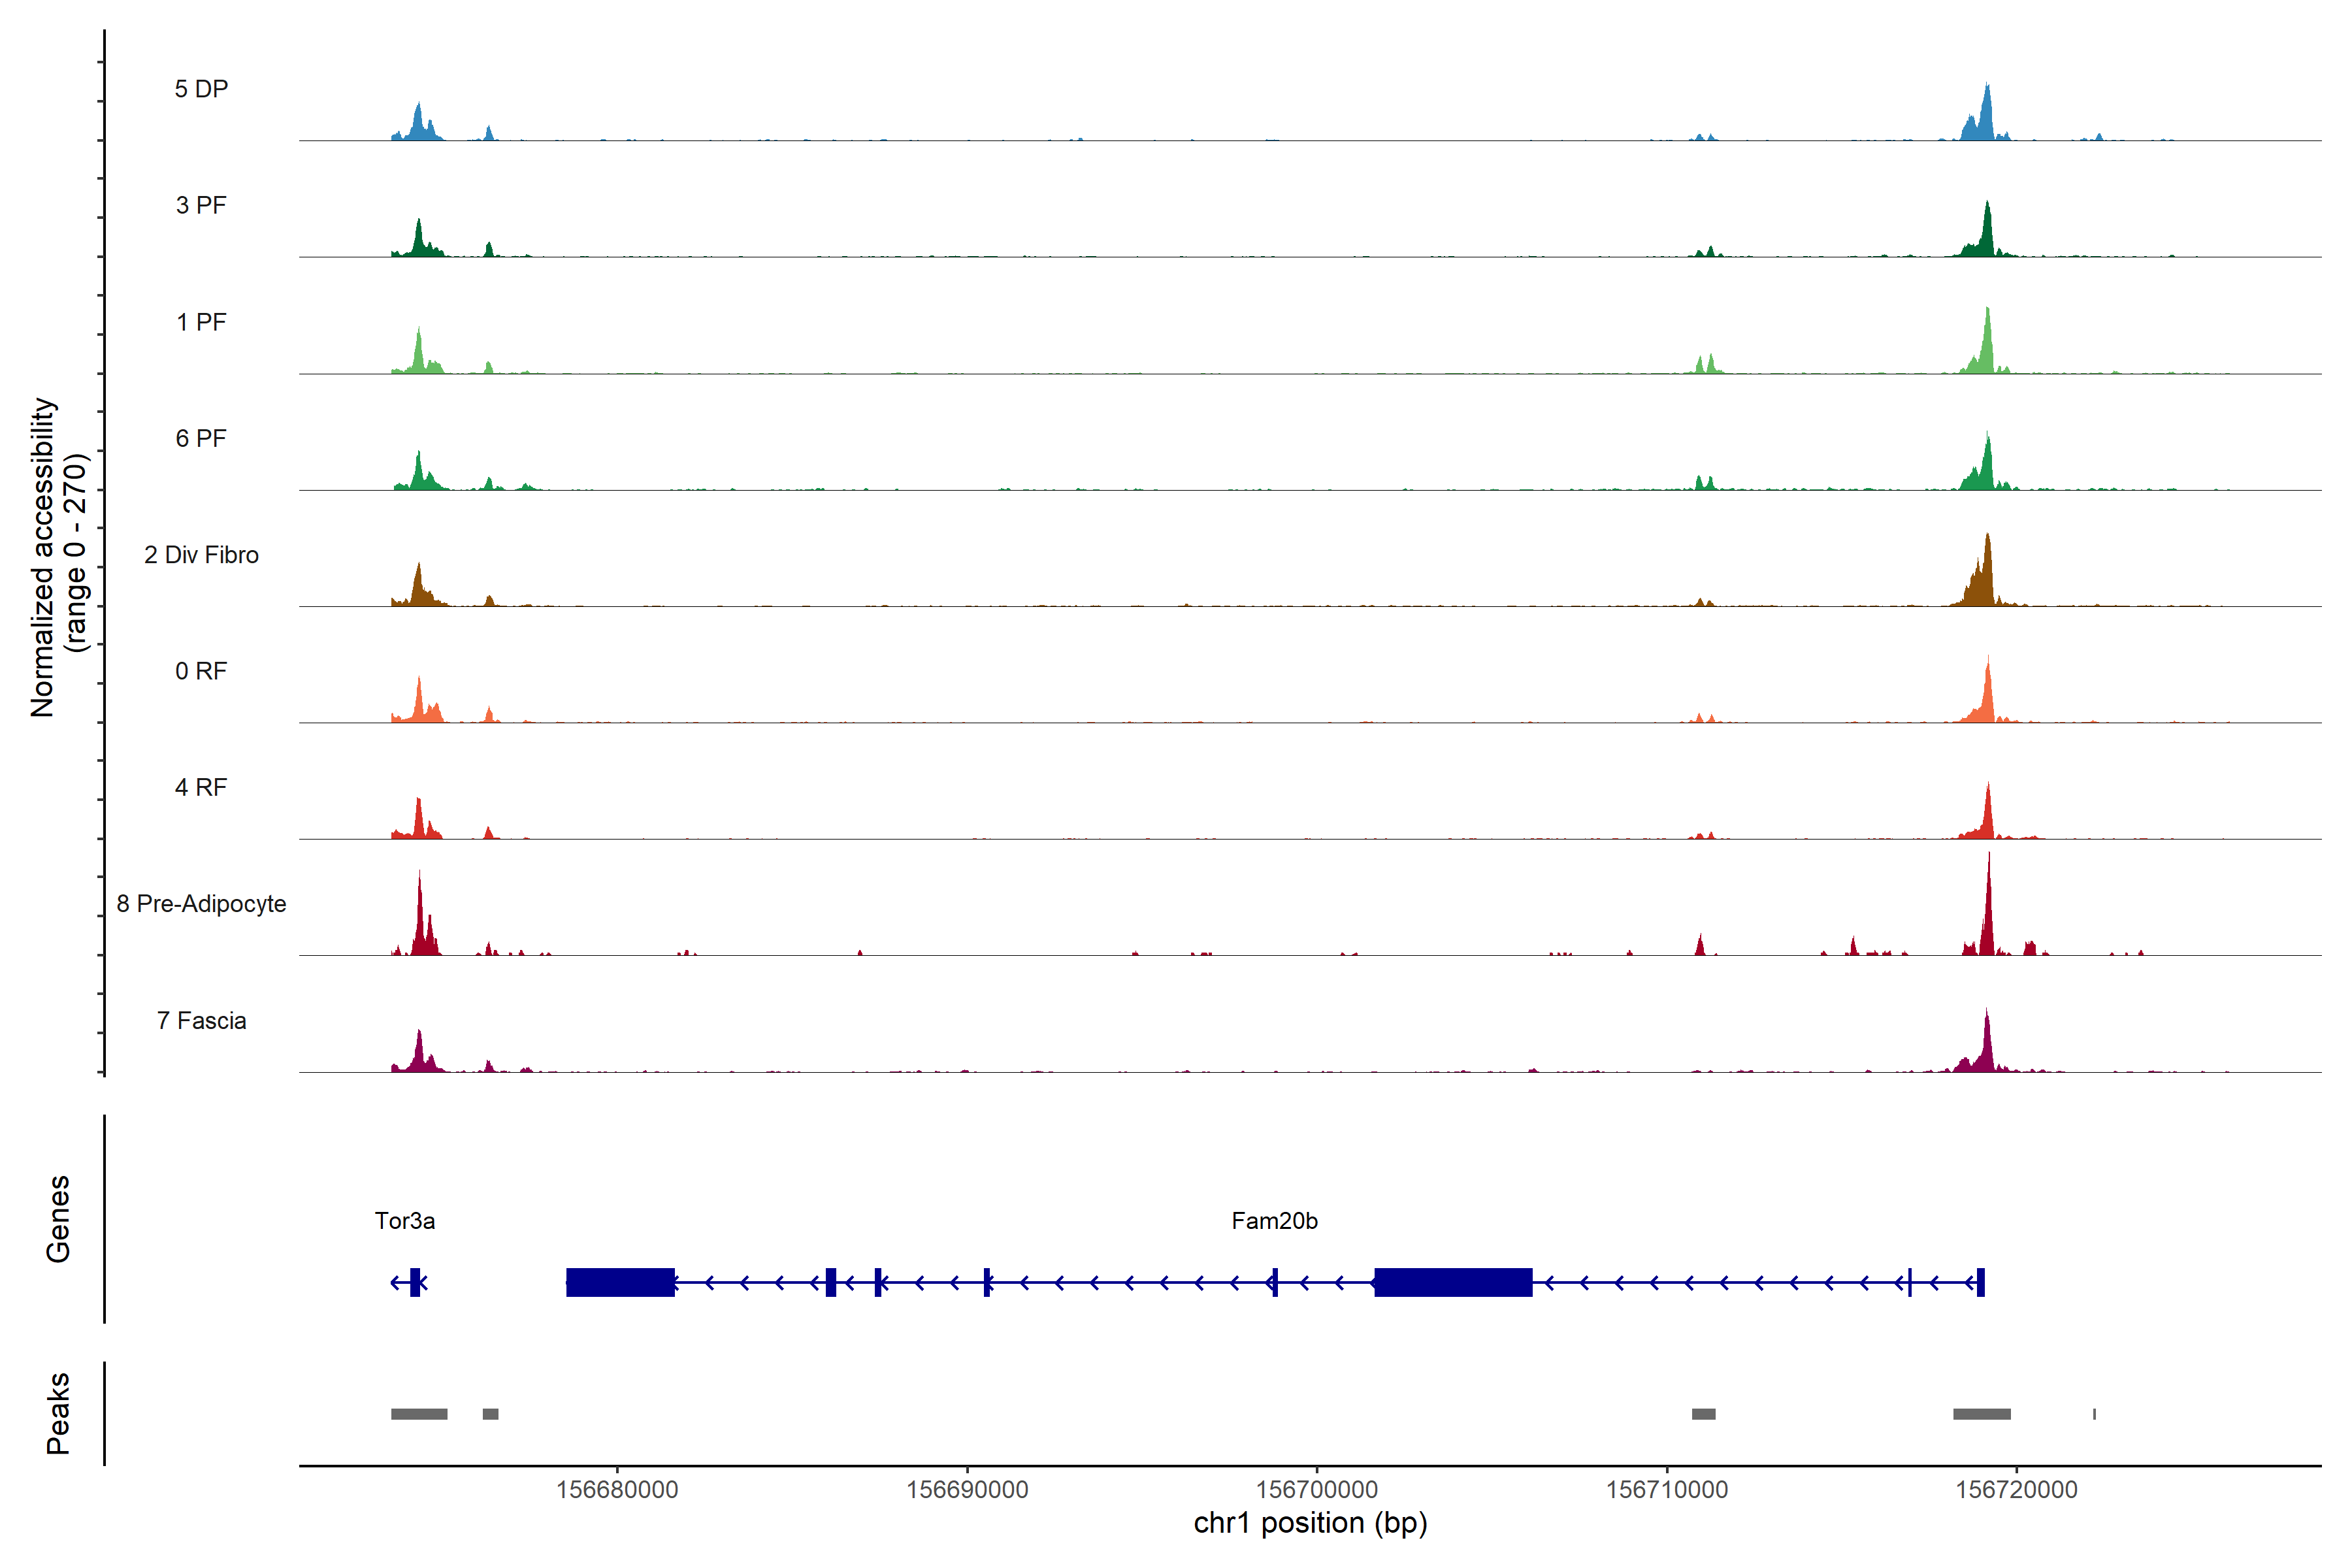Click the 156680000 axis tick label
The height and width of the screenshot is (1568, 2352).
(x=617, y=1489)
